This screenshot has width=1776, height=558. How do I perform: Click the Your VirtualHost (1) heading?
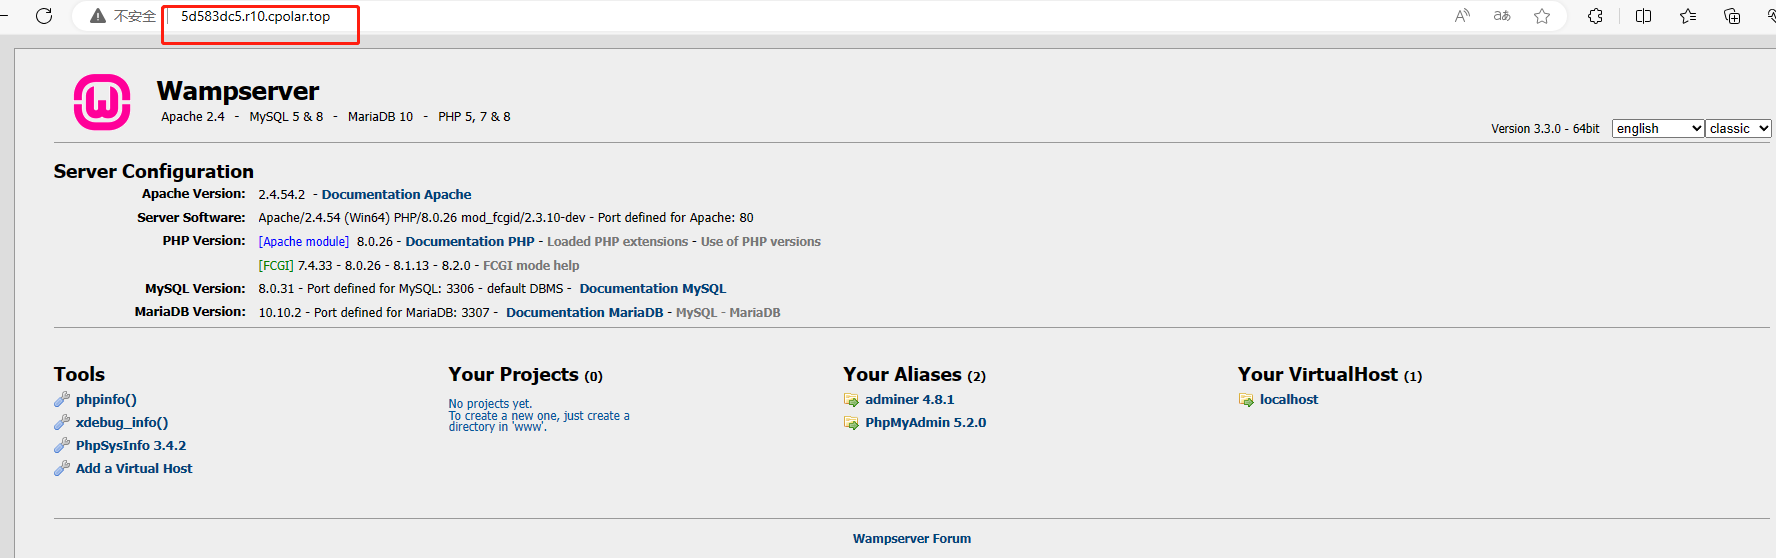(x=1330, y=374)
